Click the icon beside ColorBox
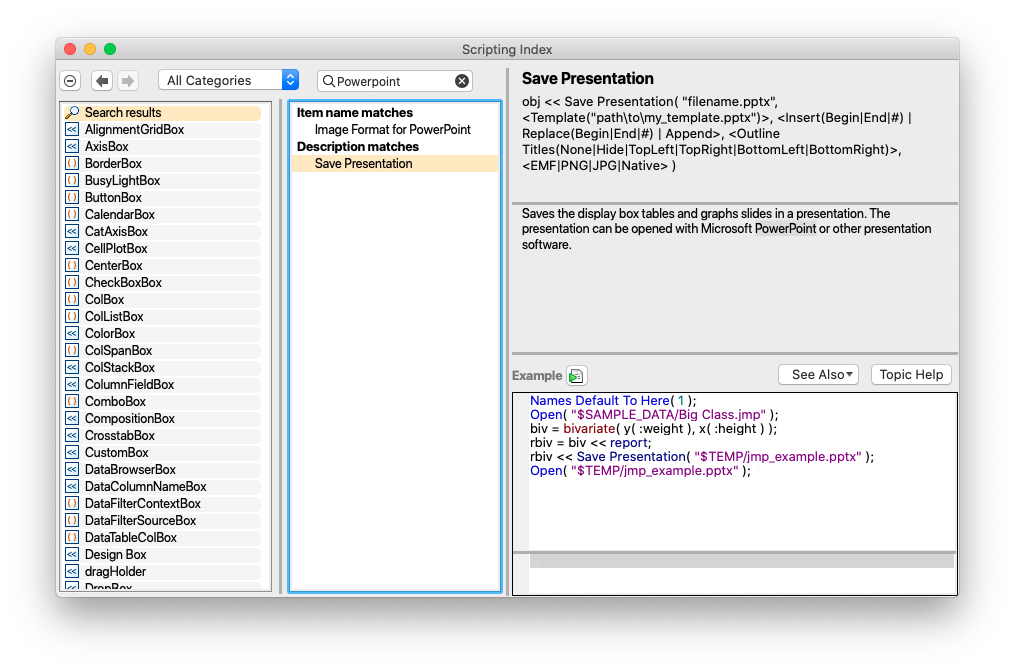Screen dimensions: 1015x671 (x=70, y=333)
